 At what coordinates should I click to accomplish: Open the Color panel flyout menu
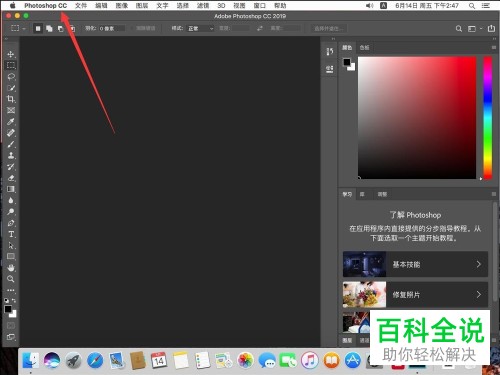(494, 47)
